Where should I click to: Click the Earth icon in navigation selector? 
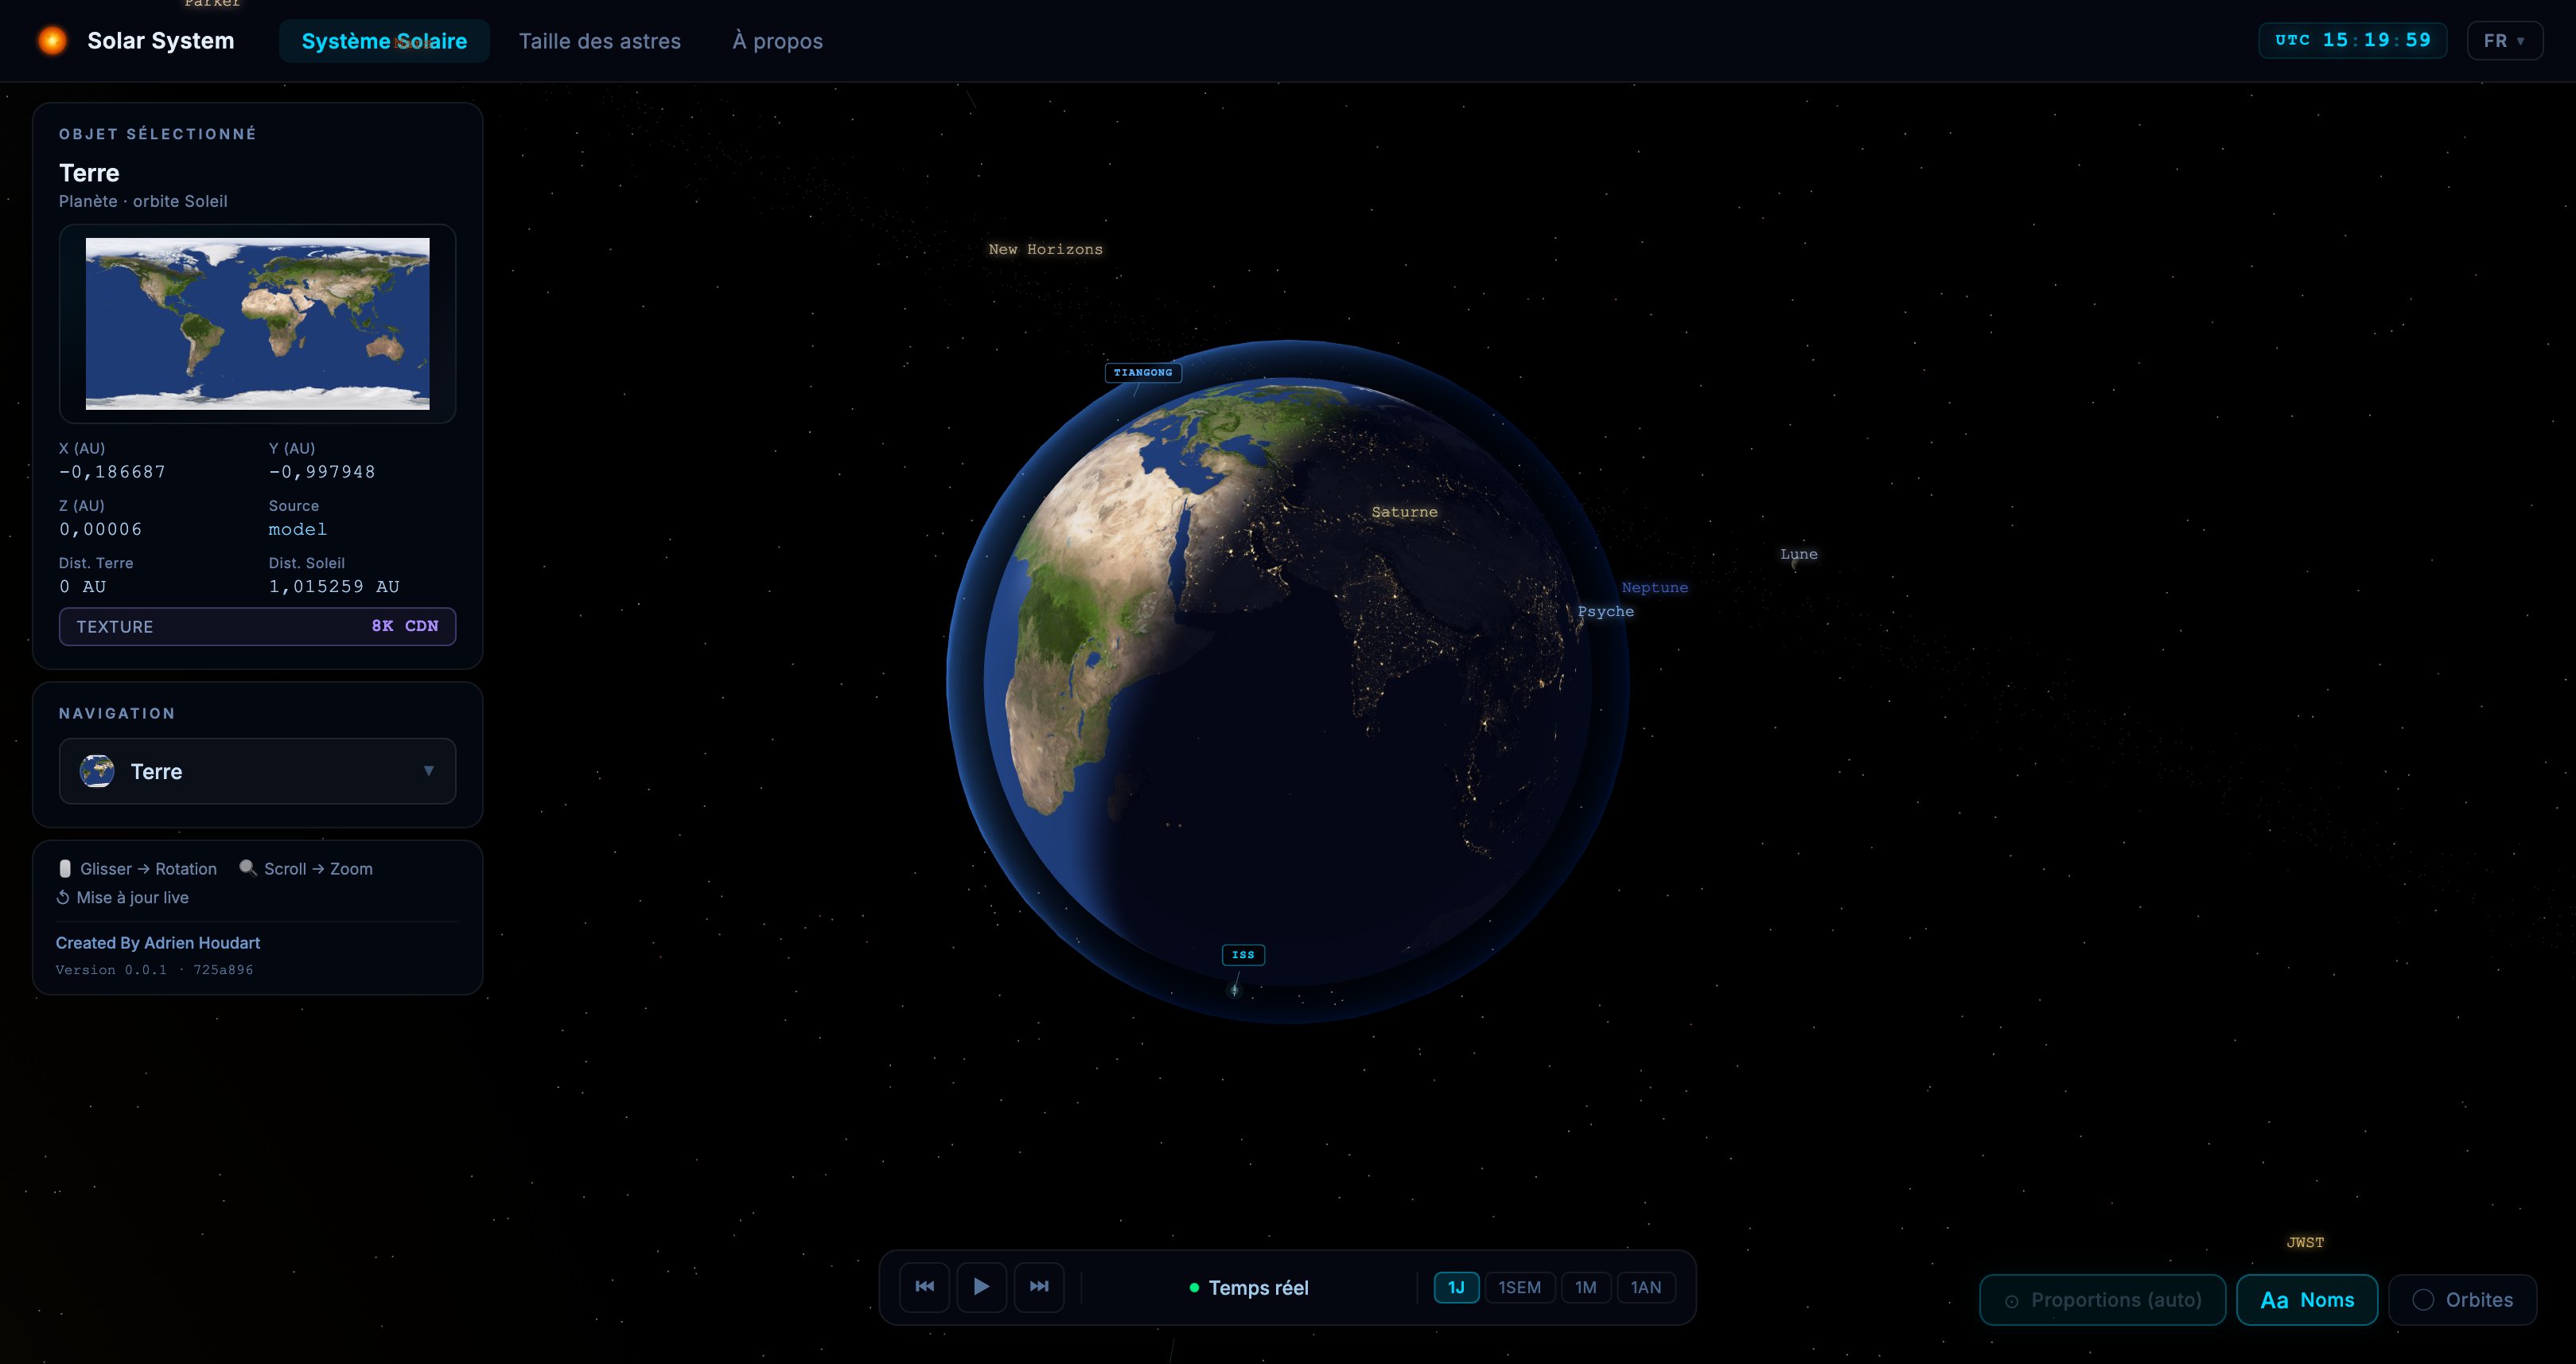(x=97, y=771)
